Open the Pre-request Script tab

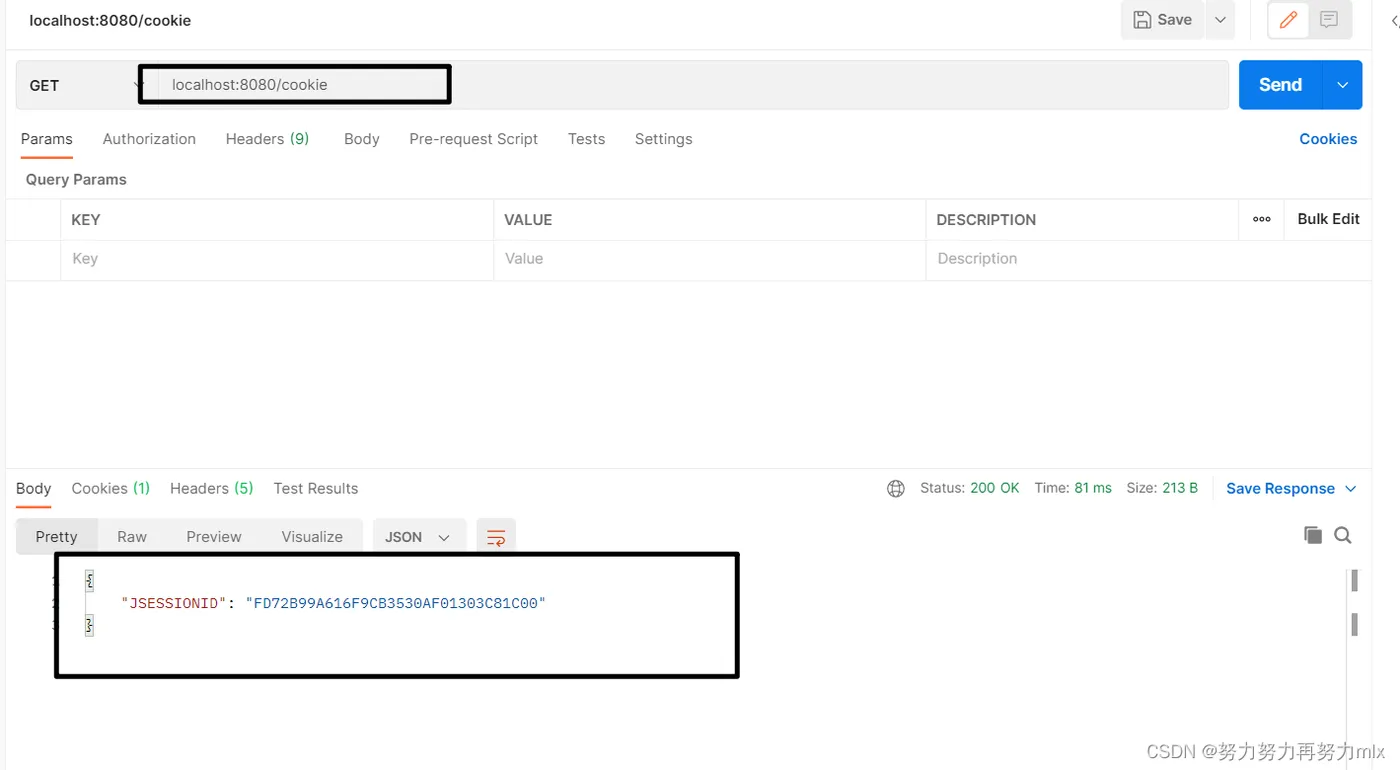coord(473,139)
